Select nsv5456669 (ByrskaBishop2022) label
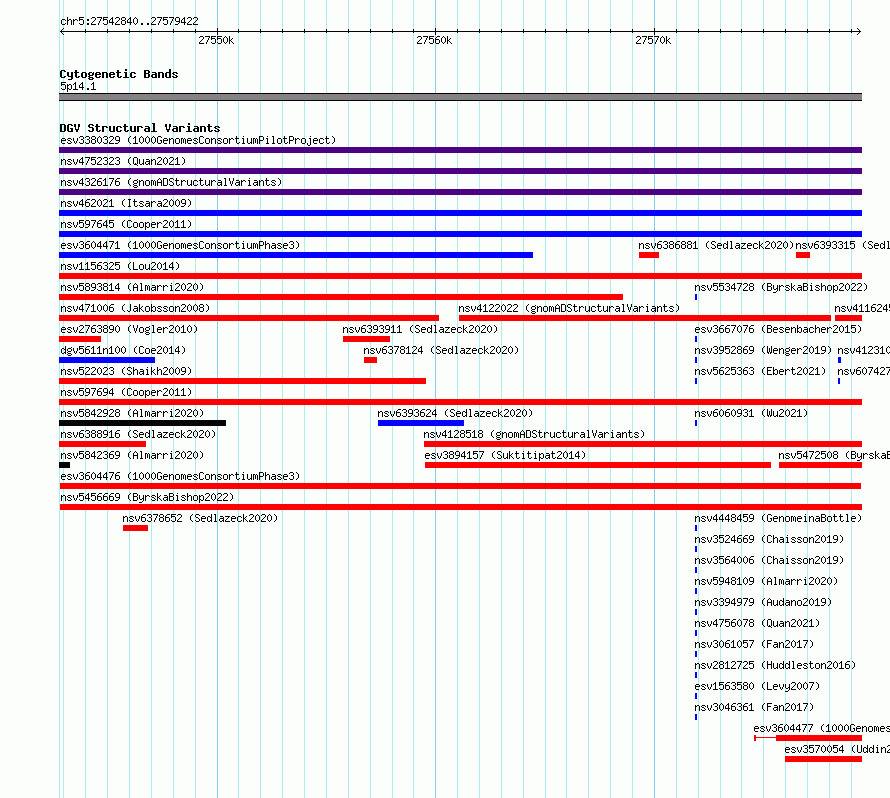Image resolution: width=890 pixels, height=798 pixels. click(x=147, y=497)
